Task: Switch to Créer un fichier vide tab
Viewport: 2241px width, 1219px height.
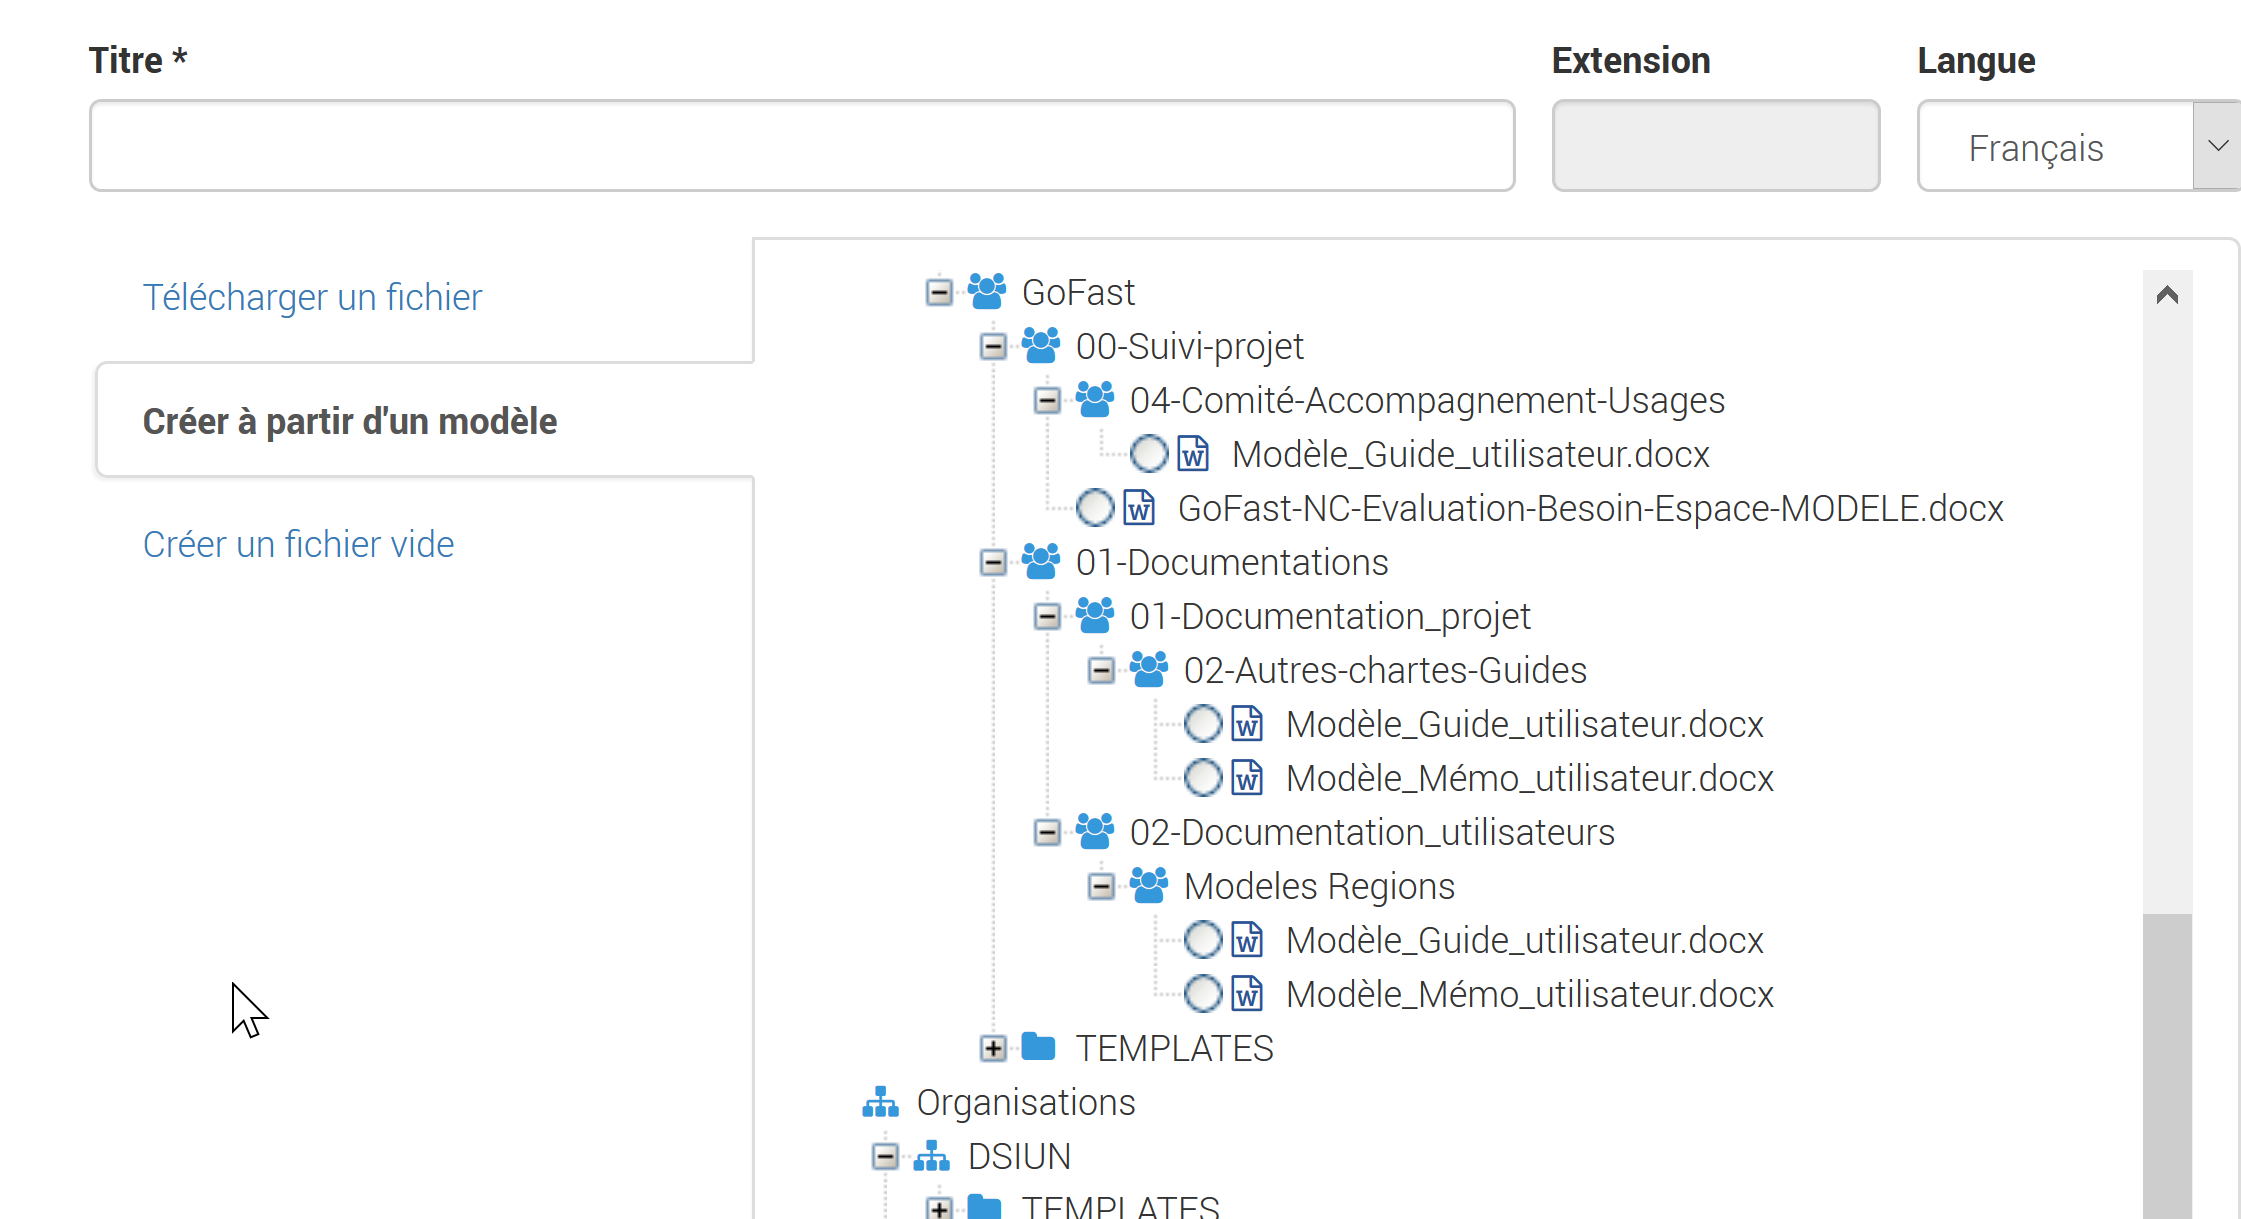Action: 298,544
